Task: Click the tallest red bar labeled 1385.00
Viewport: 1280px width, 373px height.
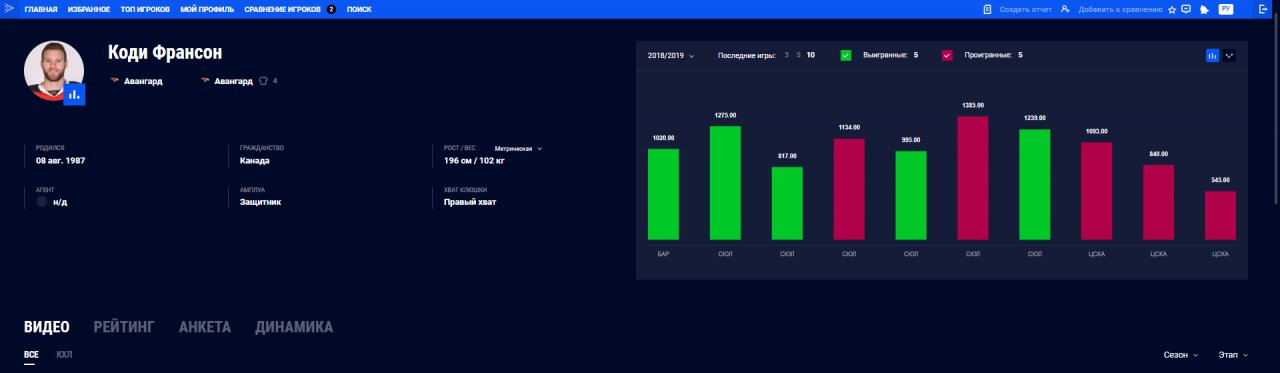Action: click(973, 178)
